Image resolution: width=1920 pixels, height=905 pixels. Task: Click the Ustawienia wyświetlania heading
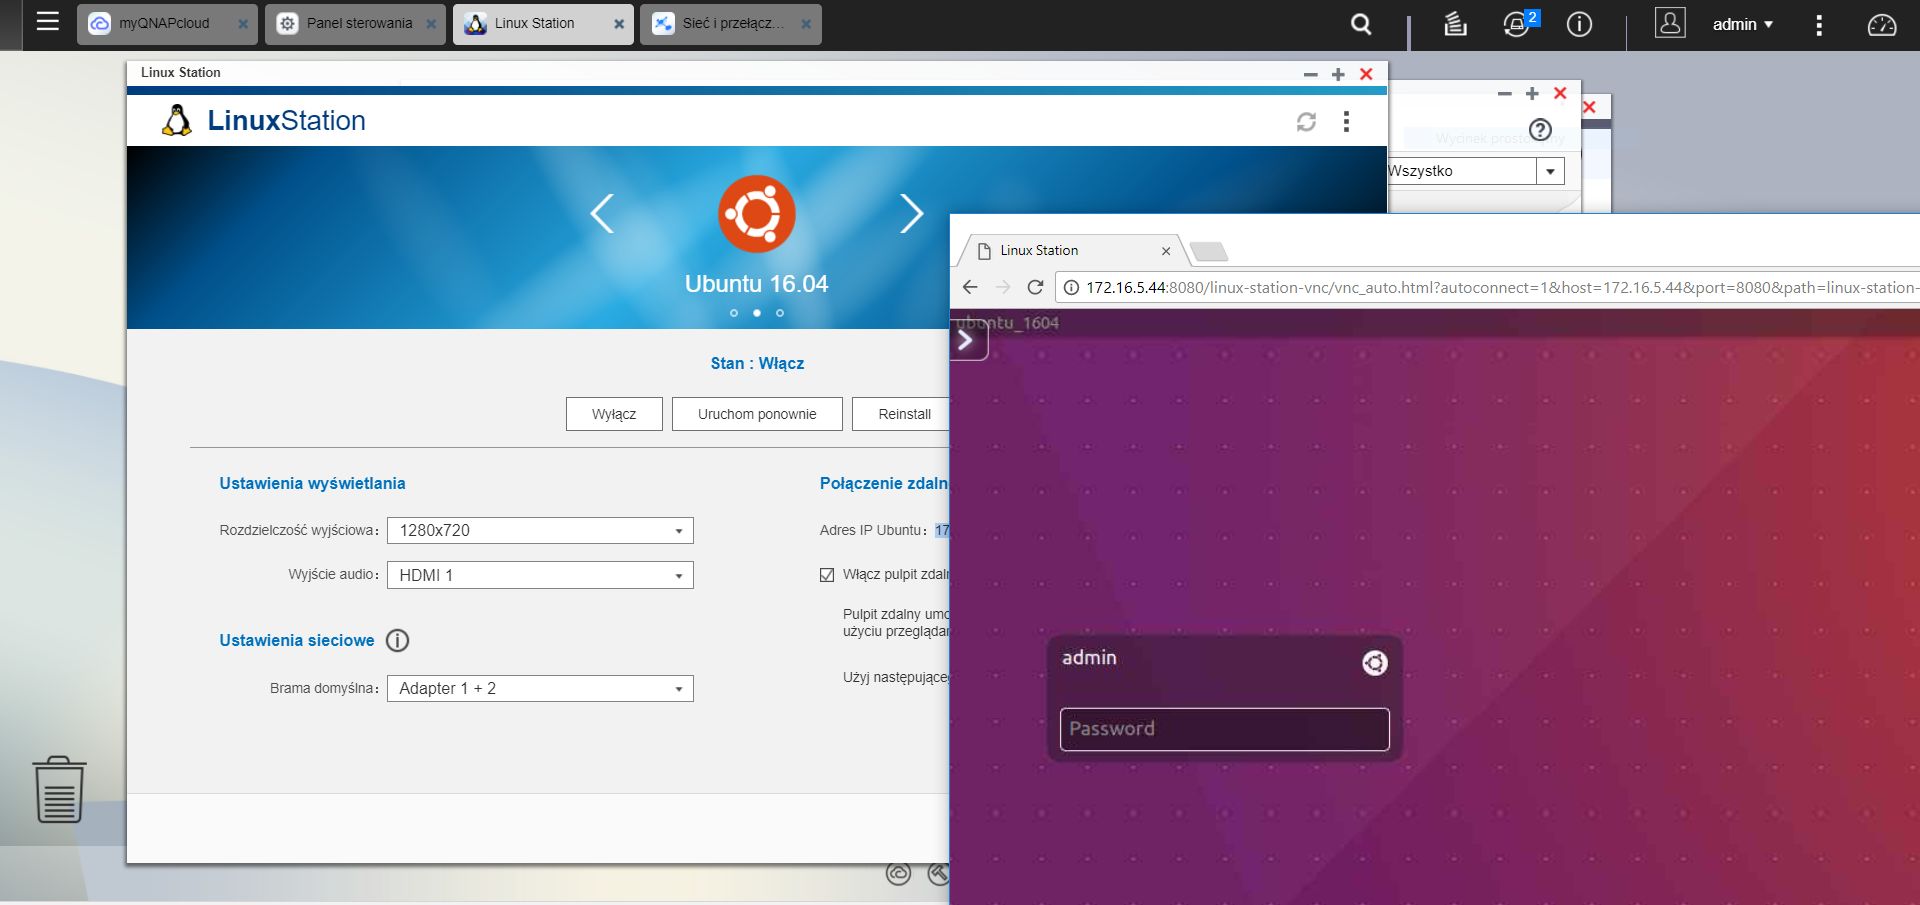[x=312, y=483]
